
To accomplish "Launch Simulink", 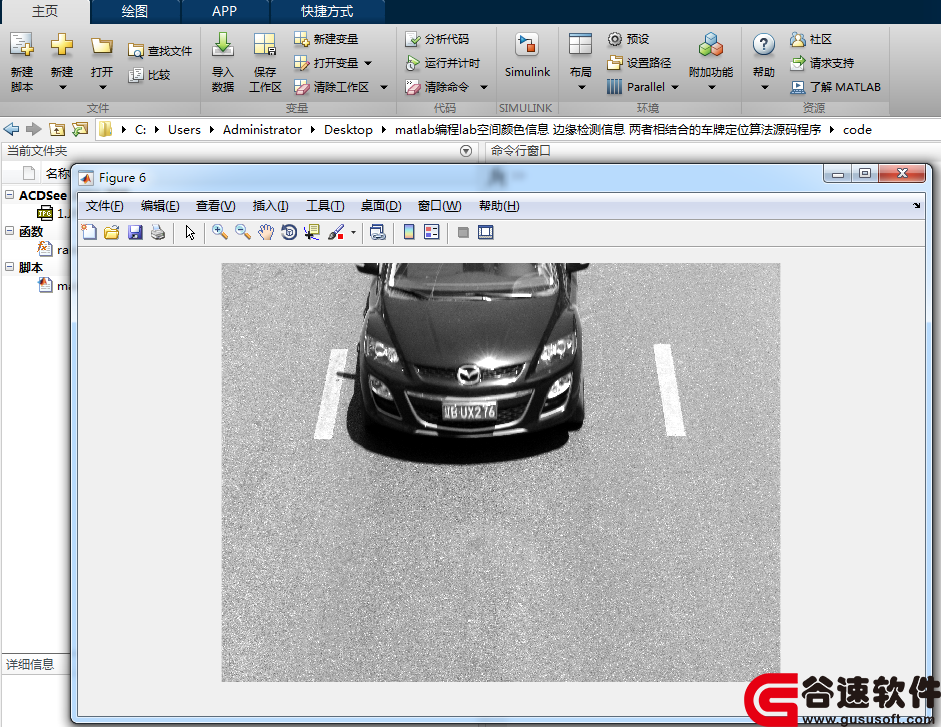I will click(527, 56).
